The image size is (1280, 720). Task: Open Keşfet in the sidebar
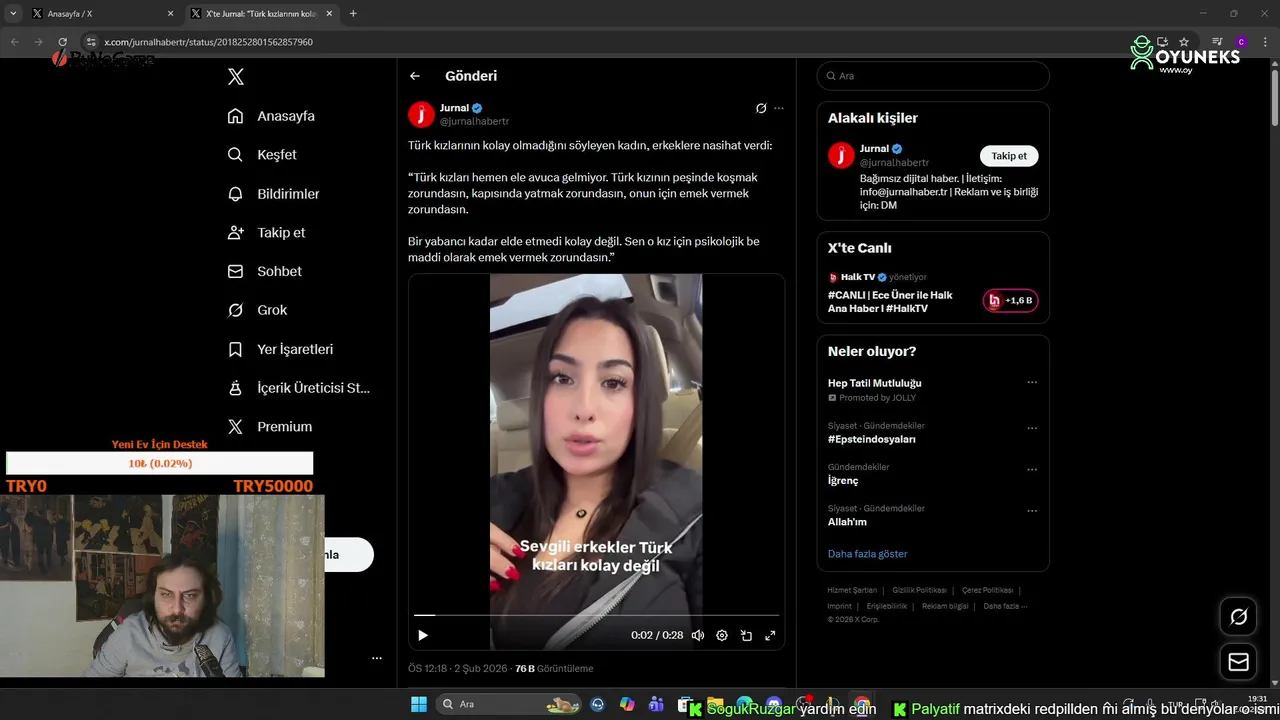tap(262, 155)
